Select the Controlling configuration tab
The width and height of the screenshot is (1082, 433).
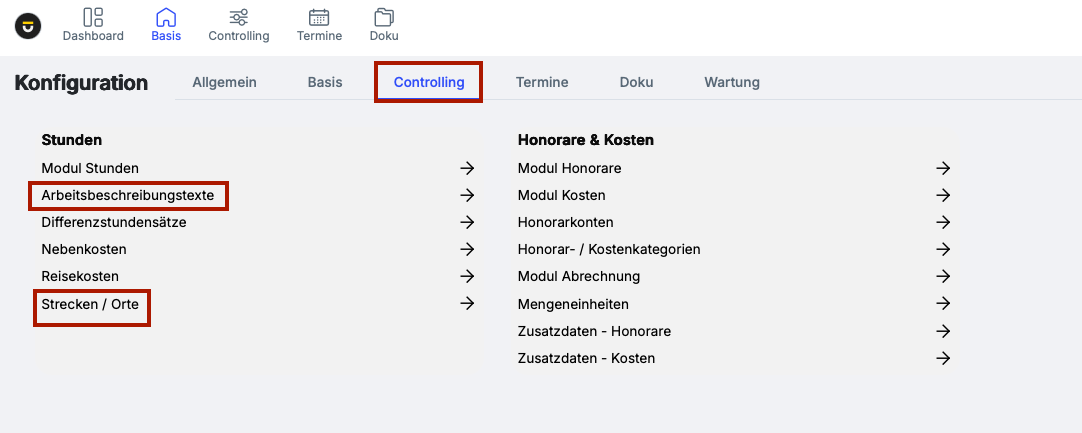(429, 82)
